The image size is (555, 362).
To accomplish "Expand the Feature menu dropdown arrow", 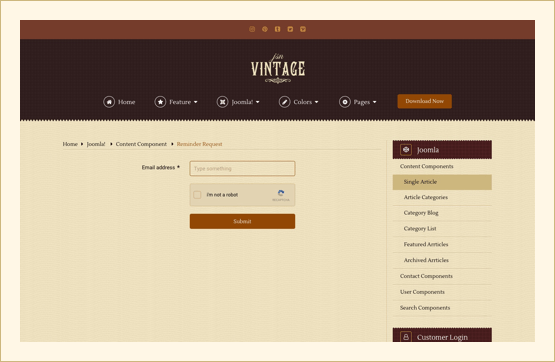I will (195, 102).
